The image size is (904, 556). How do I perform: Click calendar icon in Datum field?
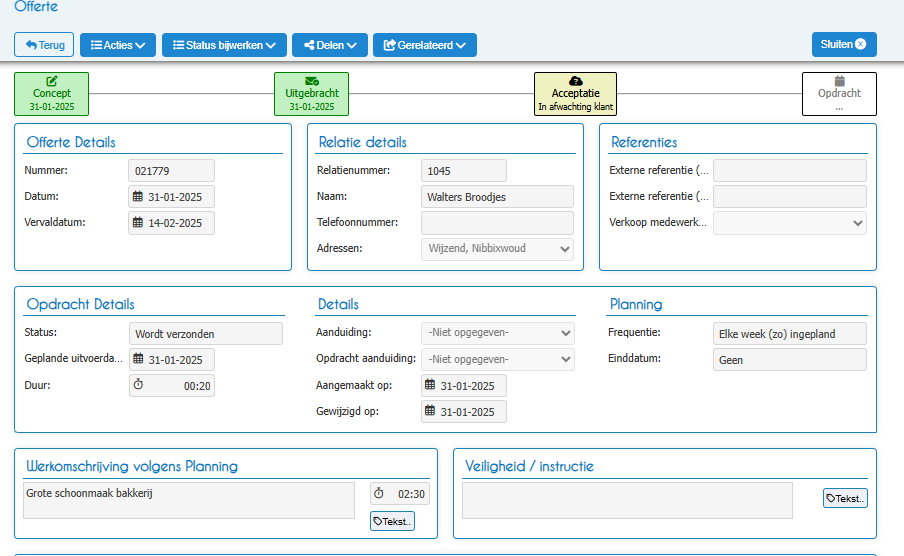(138, 197)
